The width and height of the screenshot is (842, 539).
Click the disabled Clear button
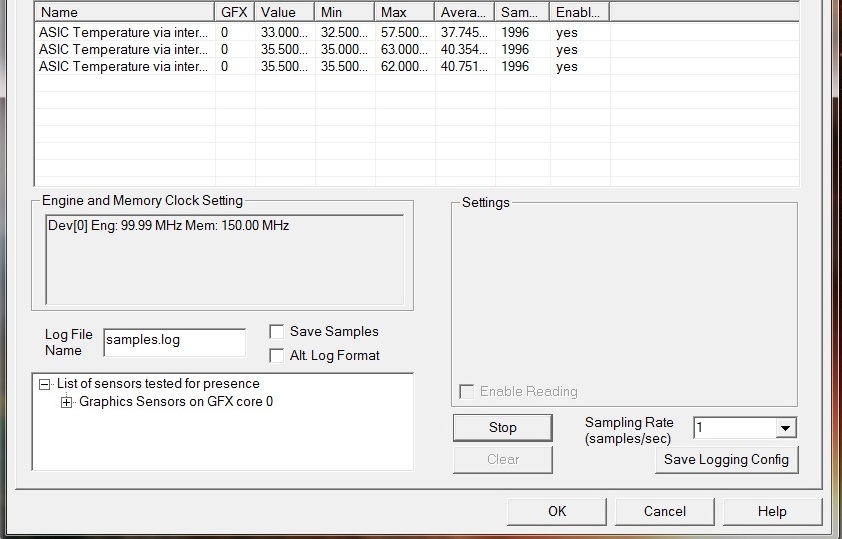tap(503, 460)
